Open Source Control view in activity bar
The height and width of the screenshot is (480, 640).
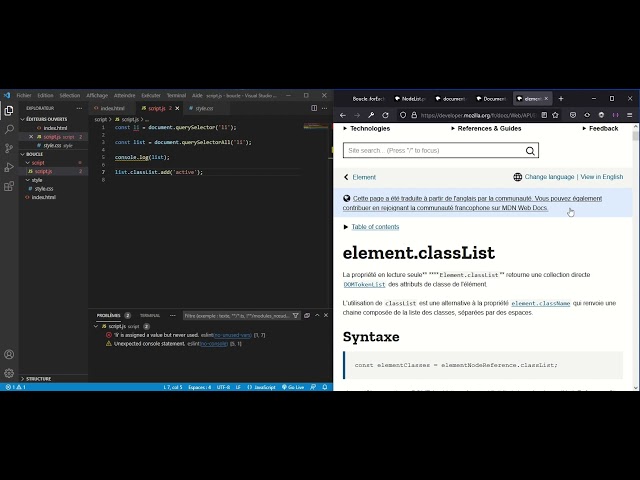pyautogui.click(x=9, y=148)
